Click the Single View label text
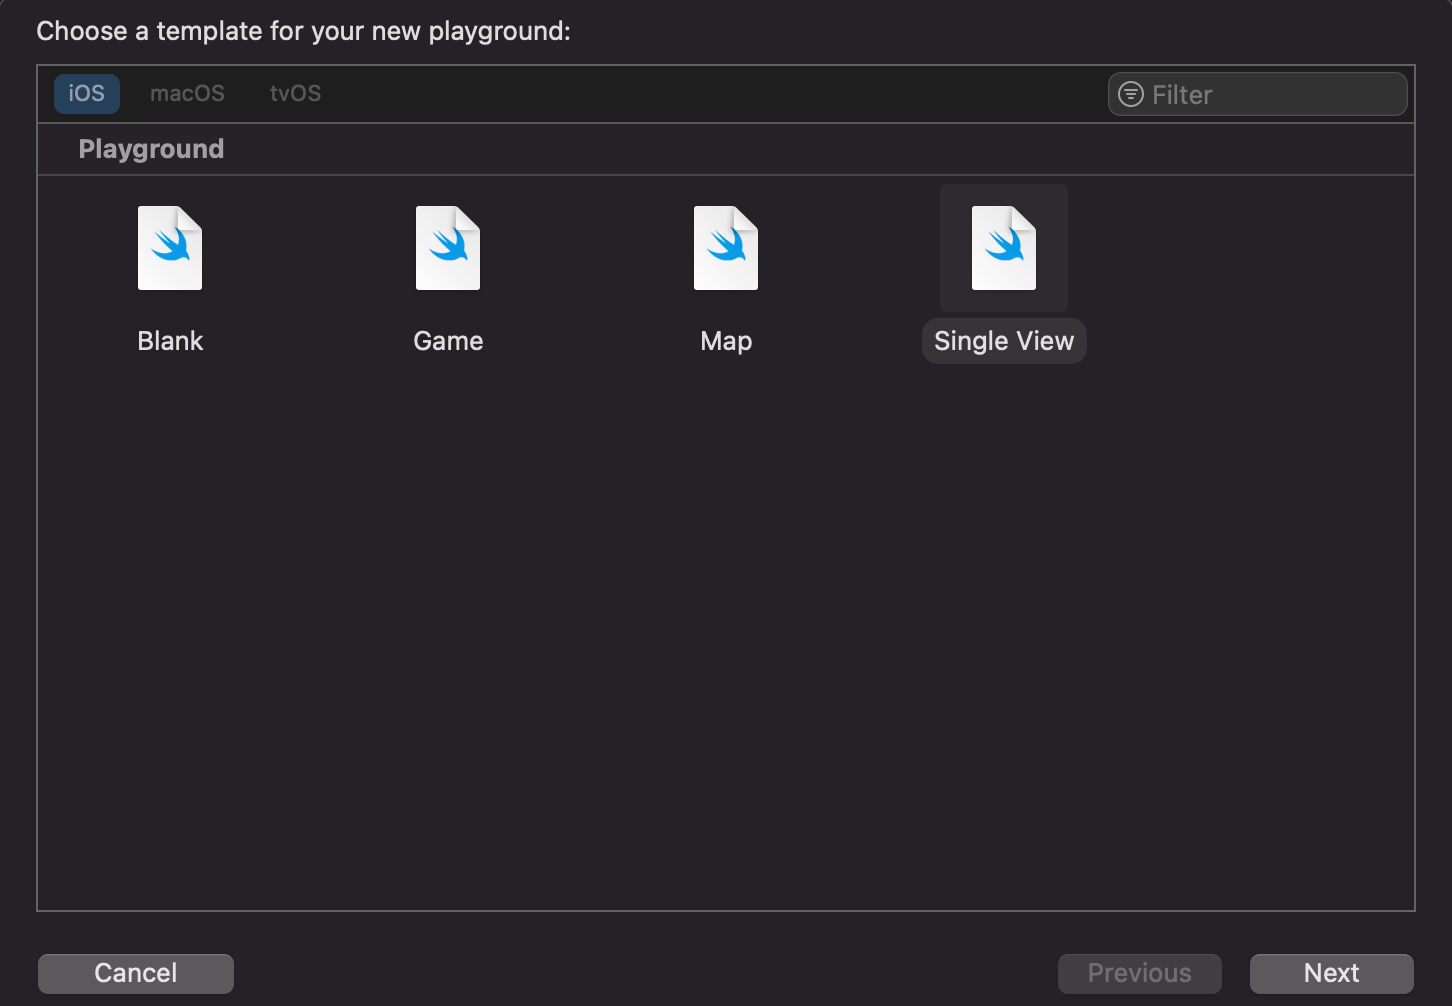The height and width of the screenshot is (1006, 1452). pyautogui.click(x=1004, y=341)
